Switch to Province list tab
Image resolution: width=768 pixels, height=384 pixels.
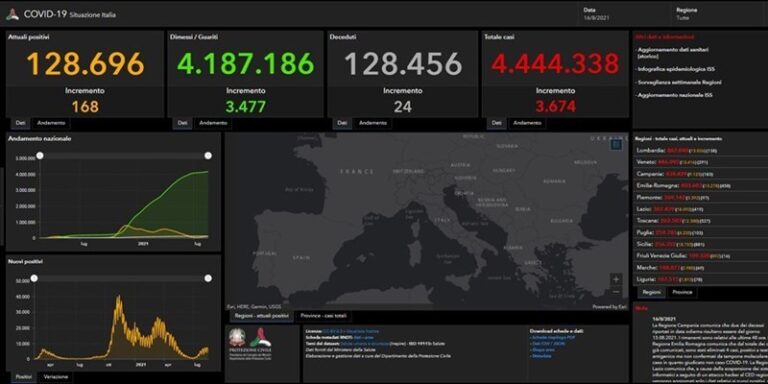pyautogui.click(x=682, y=292)
